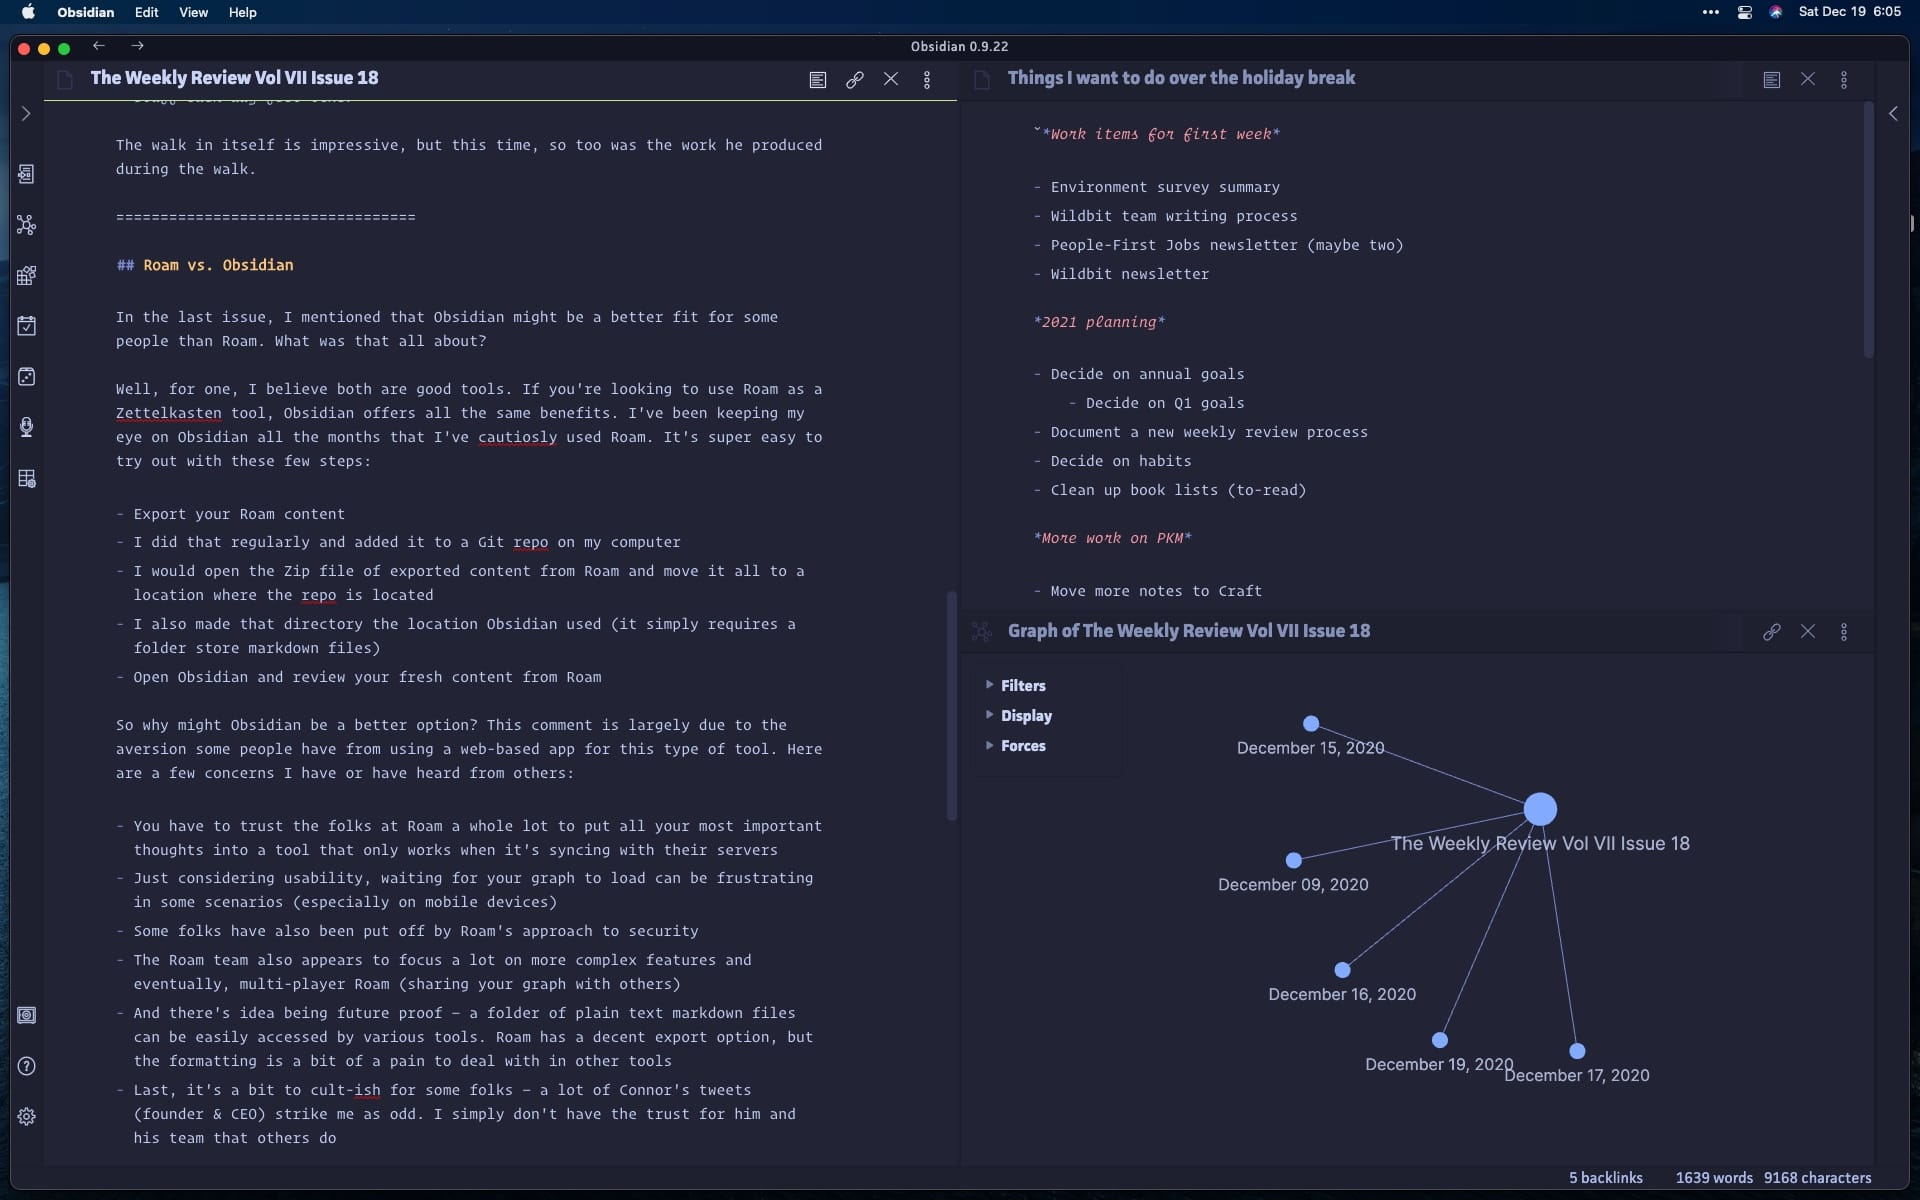Select the December 19, 2020 graph node
The image size is (1920, 1200).
(x=1440, y=1040)
